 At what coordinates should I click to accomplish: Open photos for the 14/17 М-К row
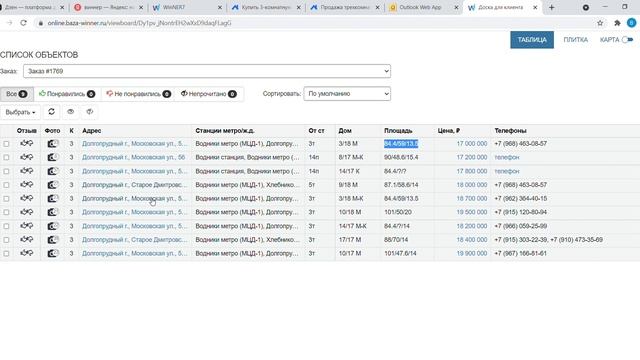click(x=53, y=226)
